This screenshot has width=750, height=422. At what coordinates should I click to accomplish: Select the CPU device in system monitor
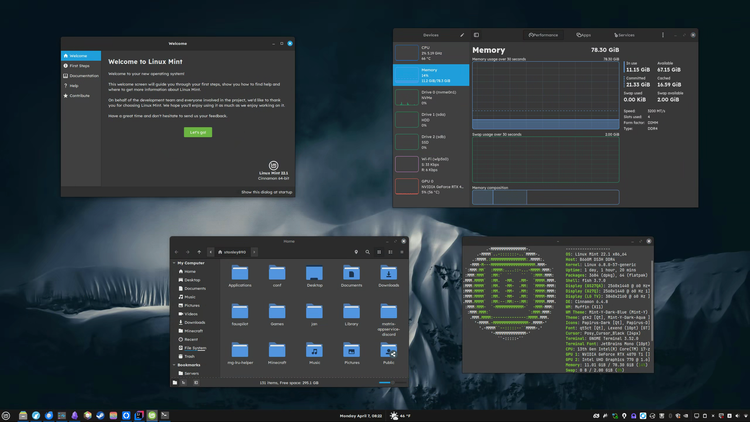click(x=431, y=53)
